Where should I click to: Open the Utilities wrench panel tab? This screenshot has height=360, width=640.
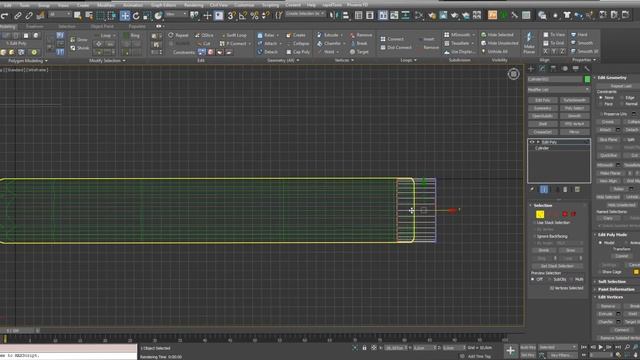[x=587, y=69]
